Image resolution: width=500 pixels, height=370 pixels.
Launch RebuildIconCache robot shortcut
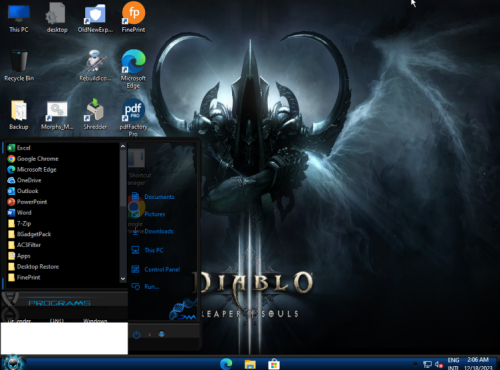click(x=95, y=66)
